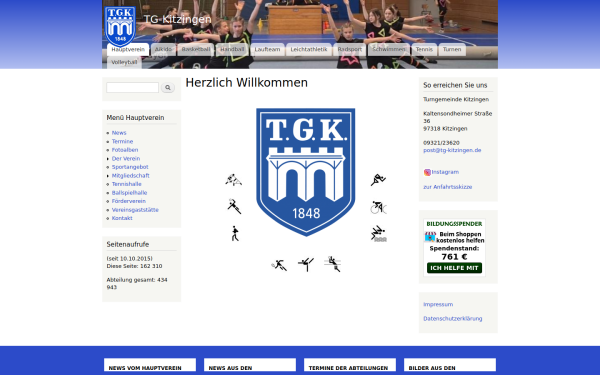This screenshot has width=600, height=375.
Task: Open the zur Anfahrtsskizze link
Action: (448, 187)
